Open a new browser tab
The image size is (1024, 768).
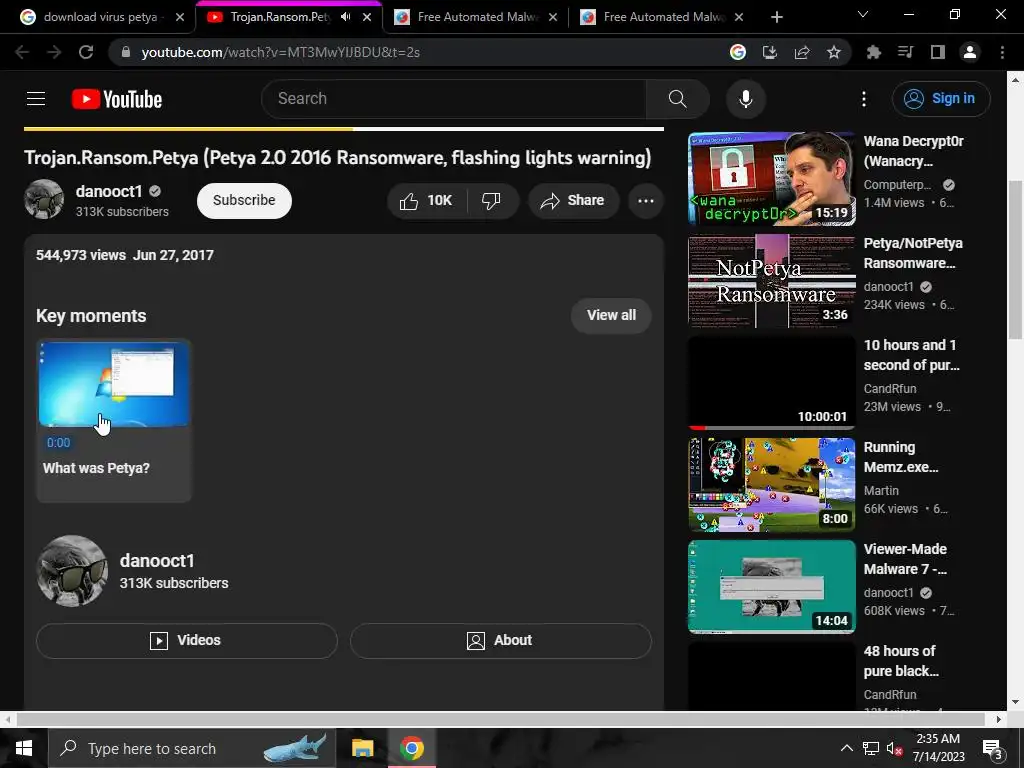(776, 18)
